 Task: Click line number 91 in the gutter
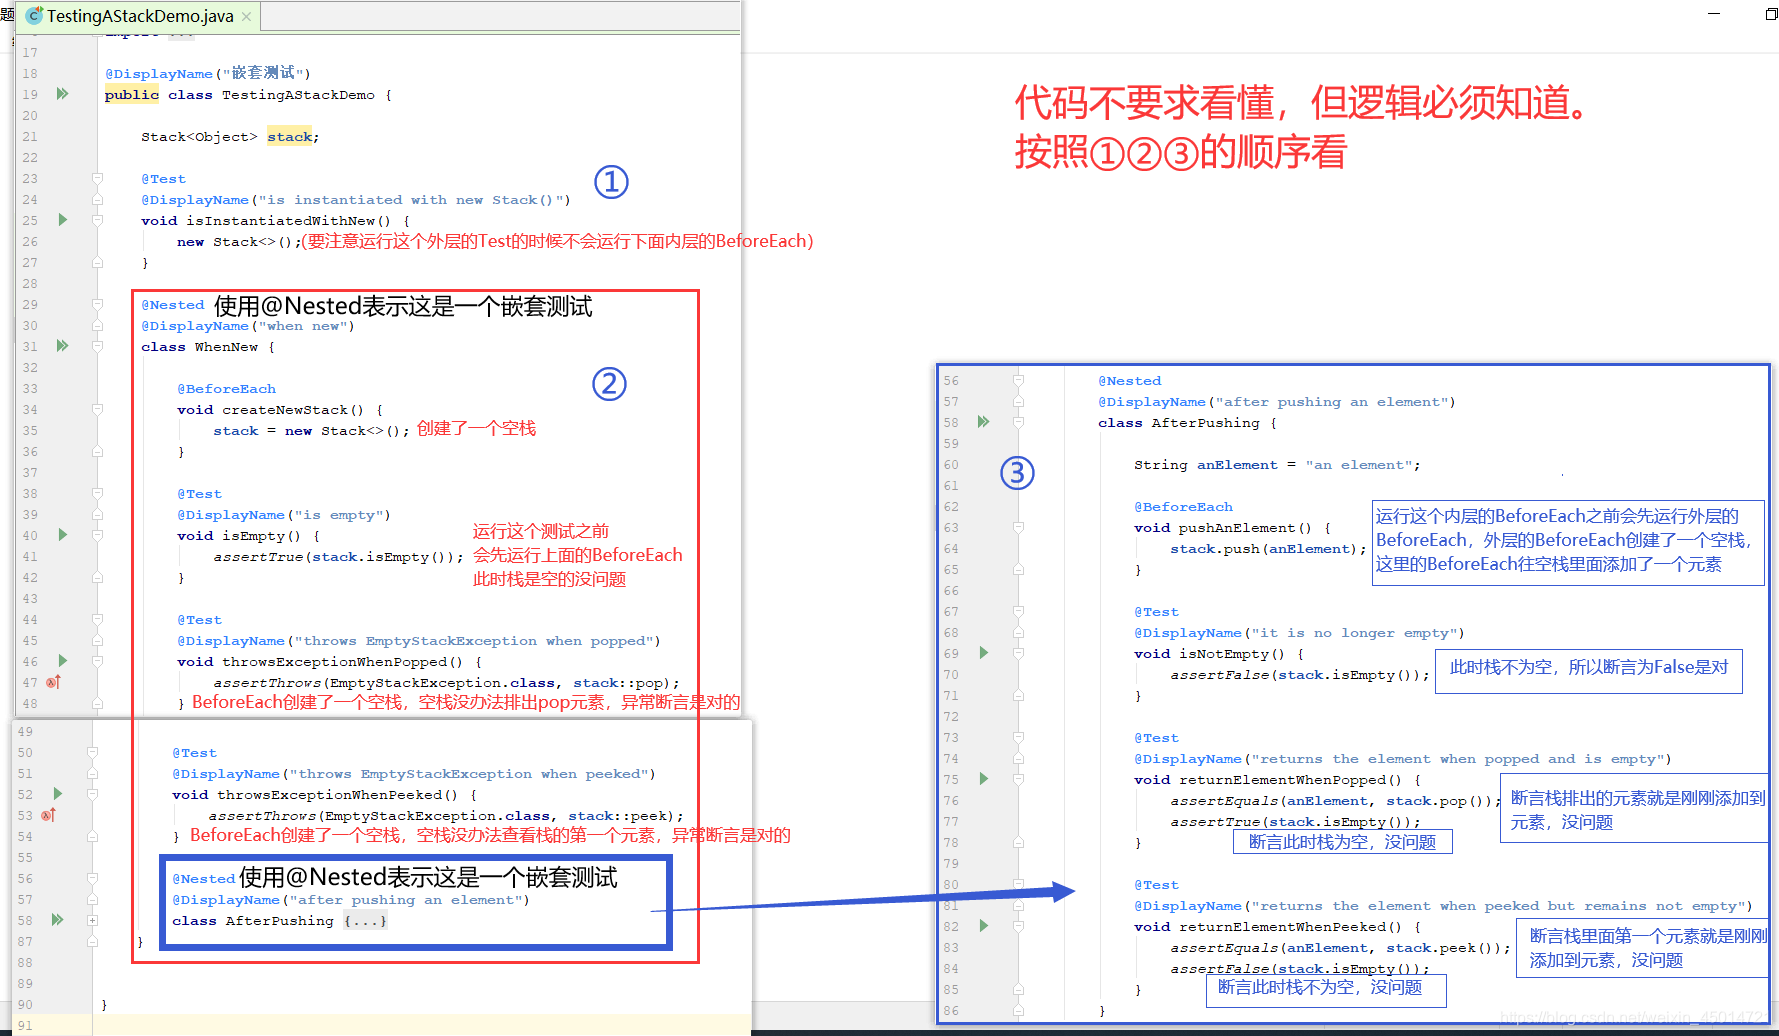(25, 1026)
